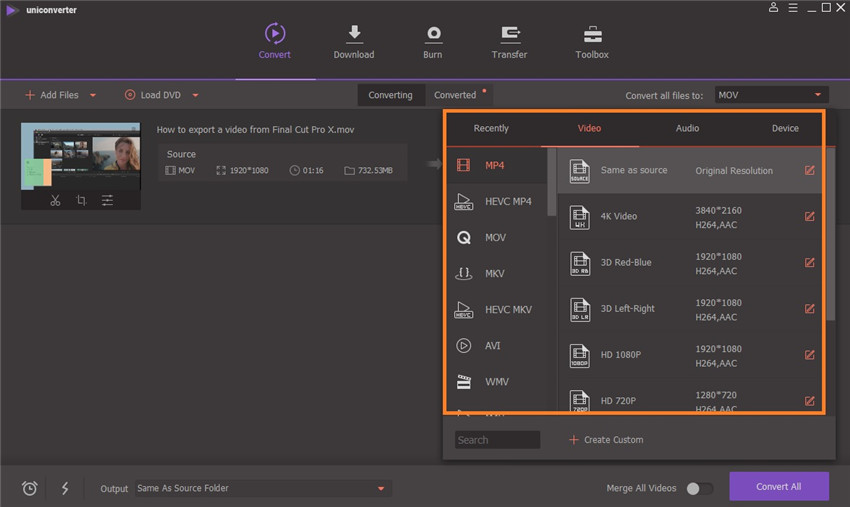Click the format Search field
Screen dimensions: 850x507
[497, 440]
